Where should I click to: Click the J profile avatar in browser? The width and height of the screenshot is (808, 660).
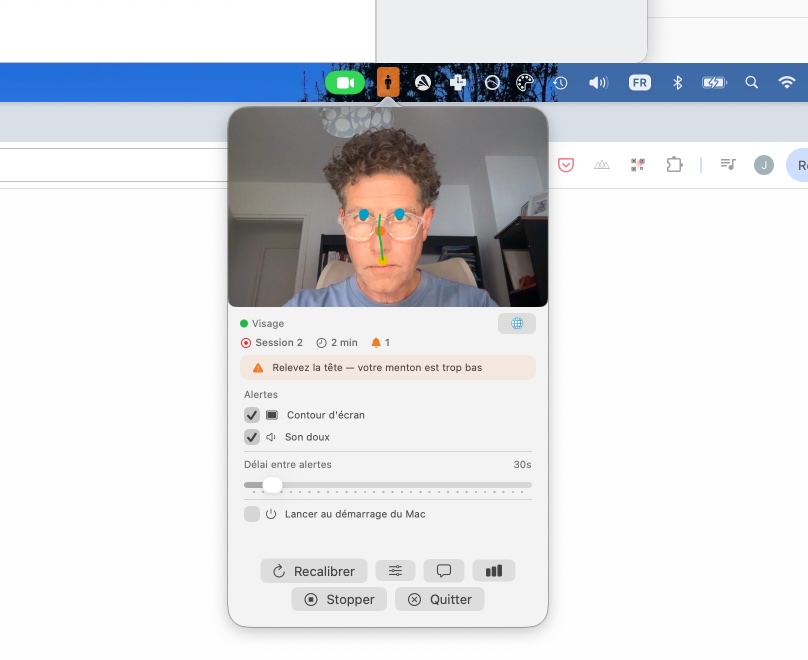pyautogui.click(x=764, y=165)
